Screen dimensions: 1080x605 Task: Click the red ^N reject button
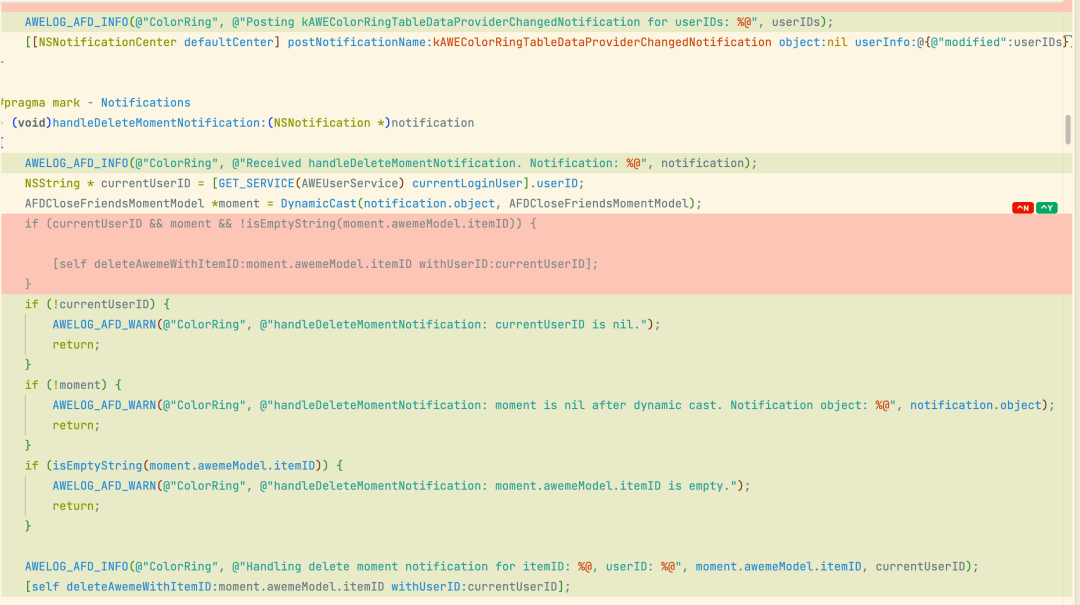tap(1023, 208)
